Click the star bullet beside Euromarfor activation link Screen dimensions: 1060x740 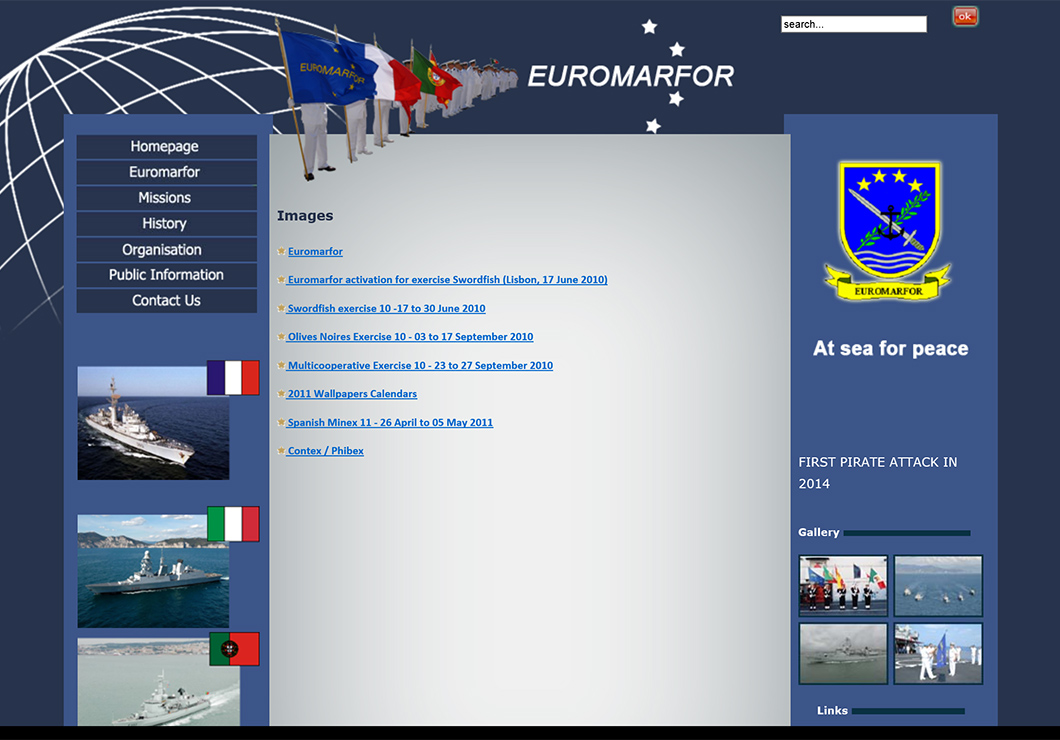click(x=281, y=280)
